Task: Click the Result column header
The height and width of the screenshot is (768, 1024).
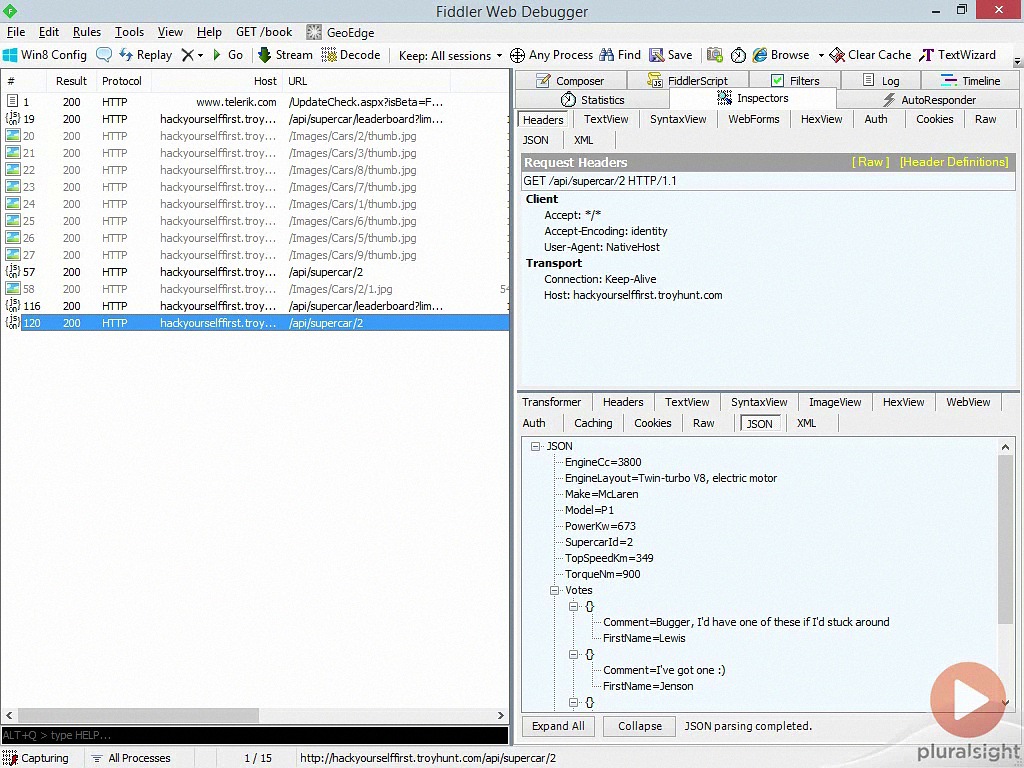Action: point(71,81)
